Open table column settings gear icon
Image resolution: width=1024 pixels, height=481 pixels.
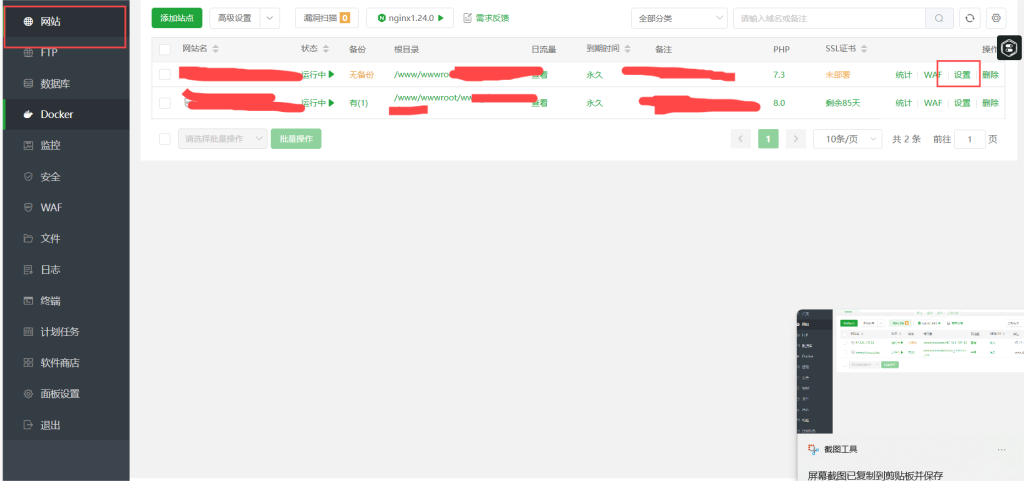(996, 18)
